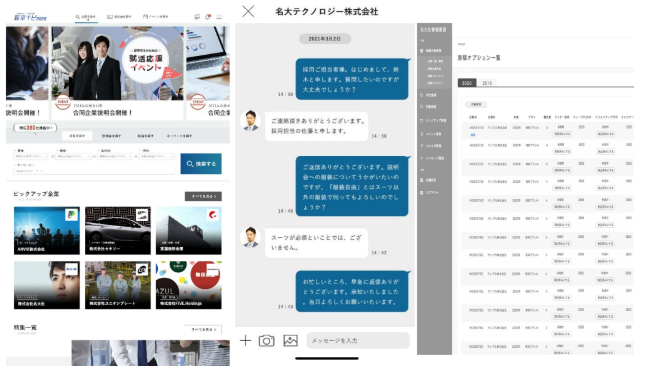The image size is (650, 368).
Task: Focus the メッセージを入力 message field
Action: point(358,341)
